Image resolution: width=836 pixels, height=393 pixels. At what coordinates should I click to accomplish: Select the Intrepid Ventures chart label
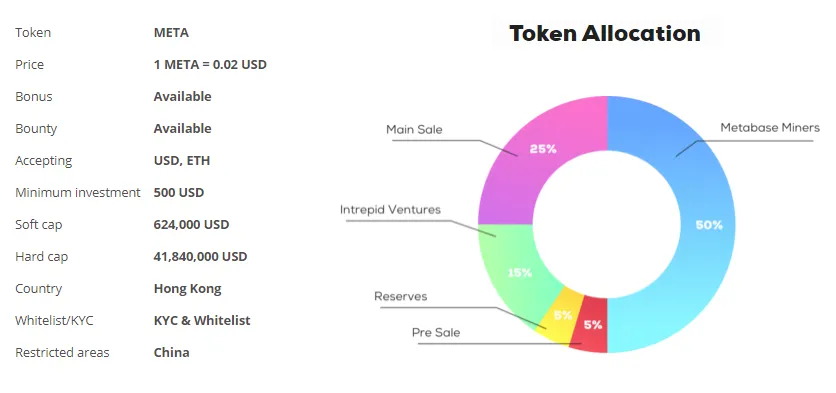tap(390, 210)
